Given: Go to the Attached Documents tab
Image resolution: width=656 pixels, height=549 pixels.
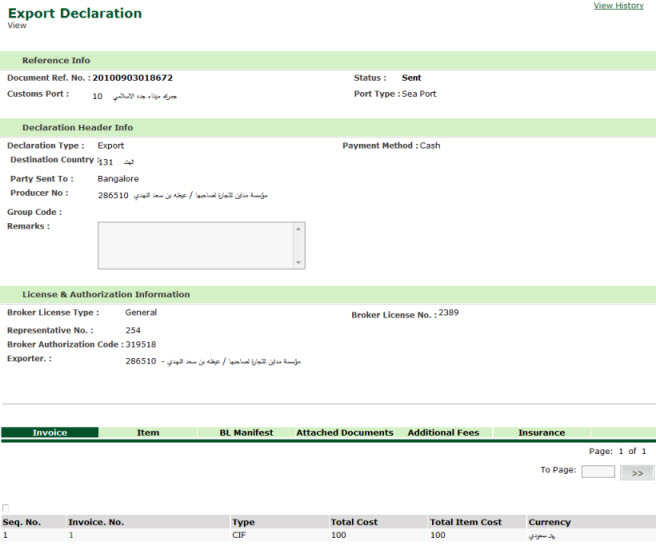Looking at the screenshot, I should (x=344, y=433).
